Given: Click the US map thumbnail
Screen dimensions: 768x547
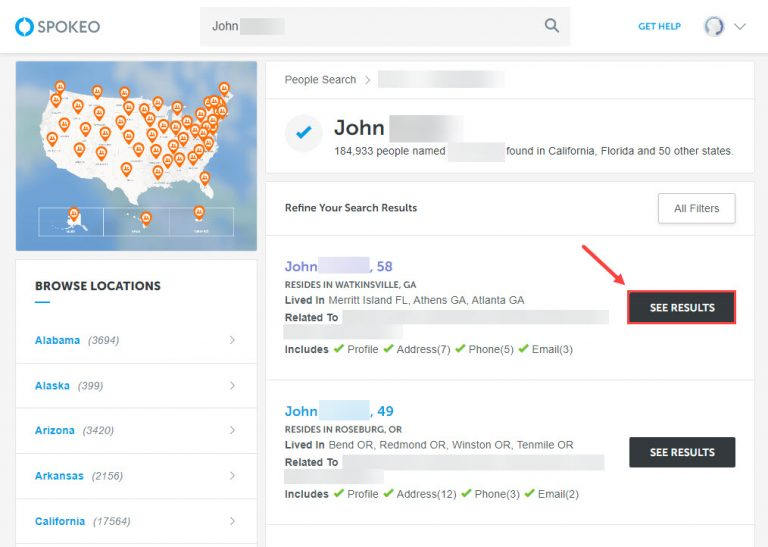Looking at the screenshot, I should [136, 156].
